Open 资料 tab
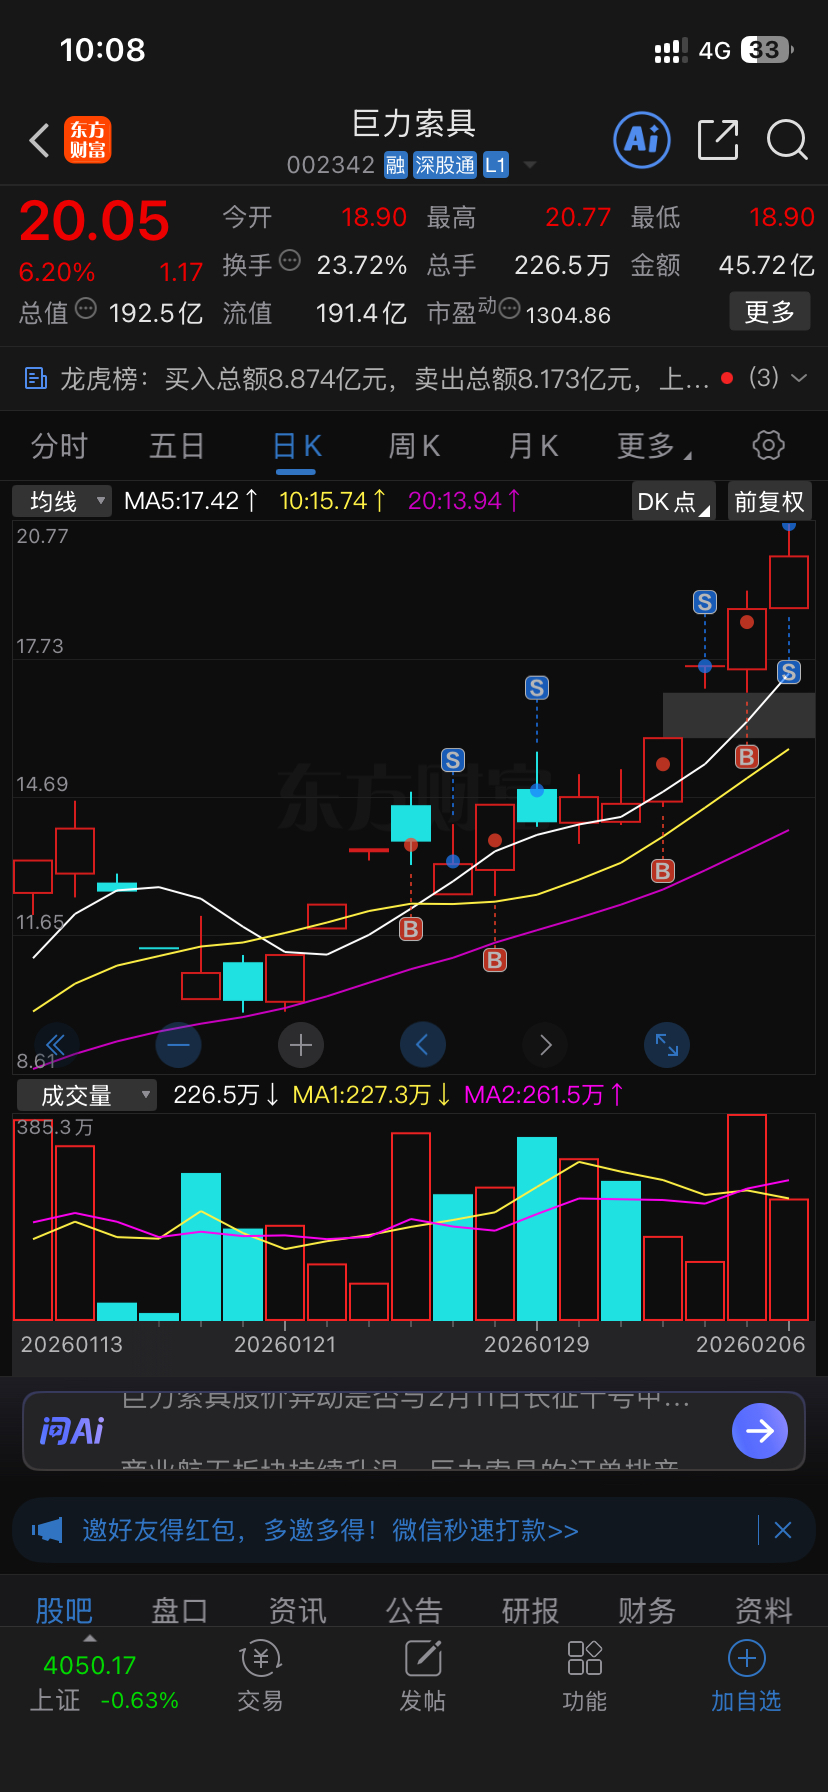 point(764,1610)
